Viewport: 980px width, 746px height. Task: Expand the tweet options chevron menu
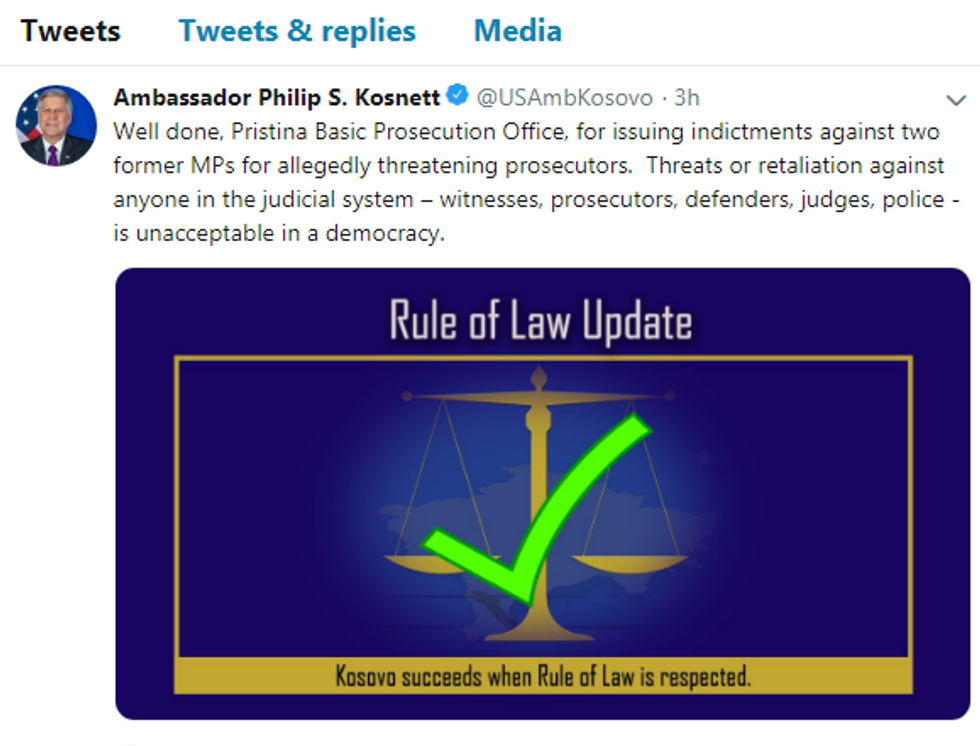pos(956,100)
